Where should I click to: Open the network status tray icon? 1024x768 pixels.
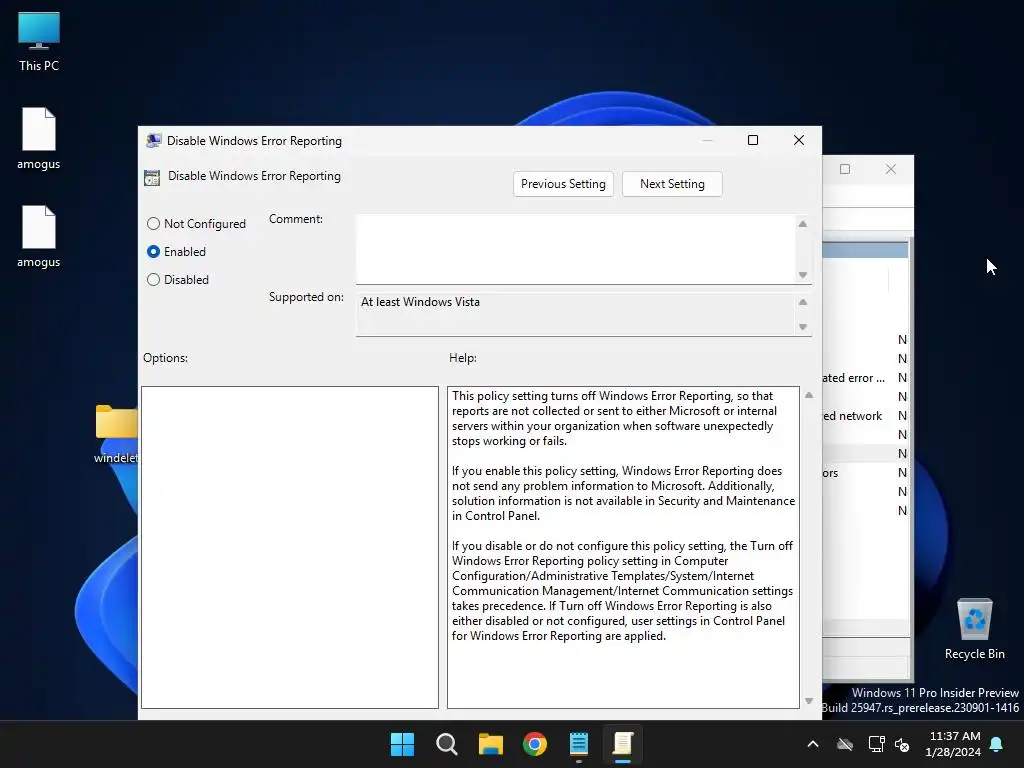pos(876,744)
